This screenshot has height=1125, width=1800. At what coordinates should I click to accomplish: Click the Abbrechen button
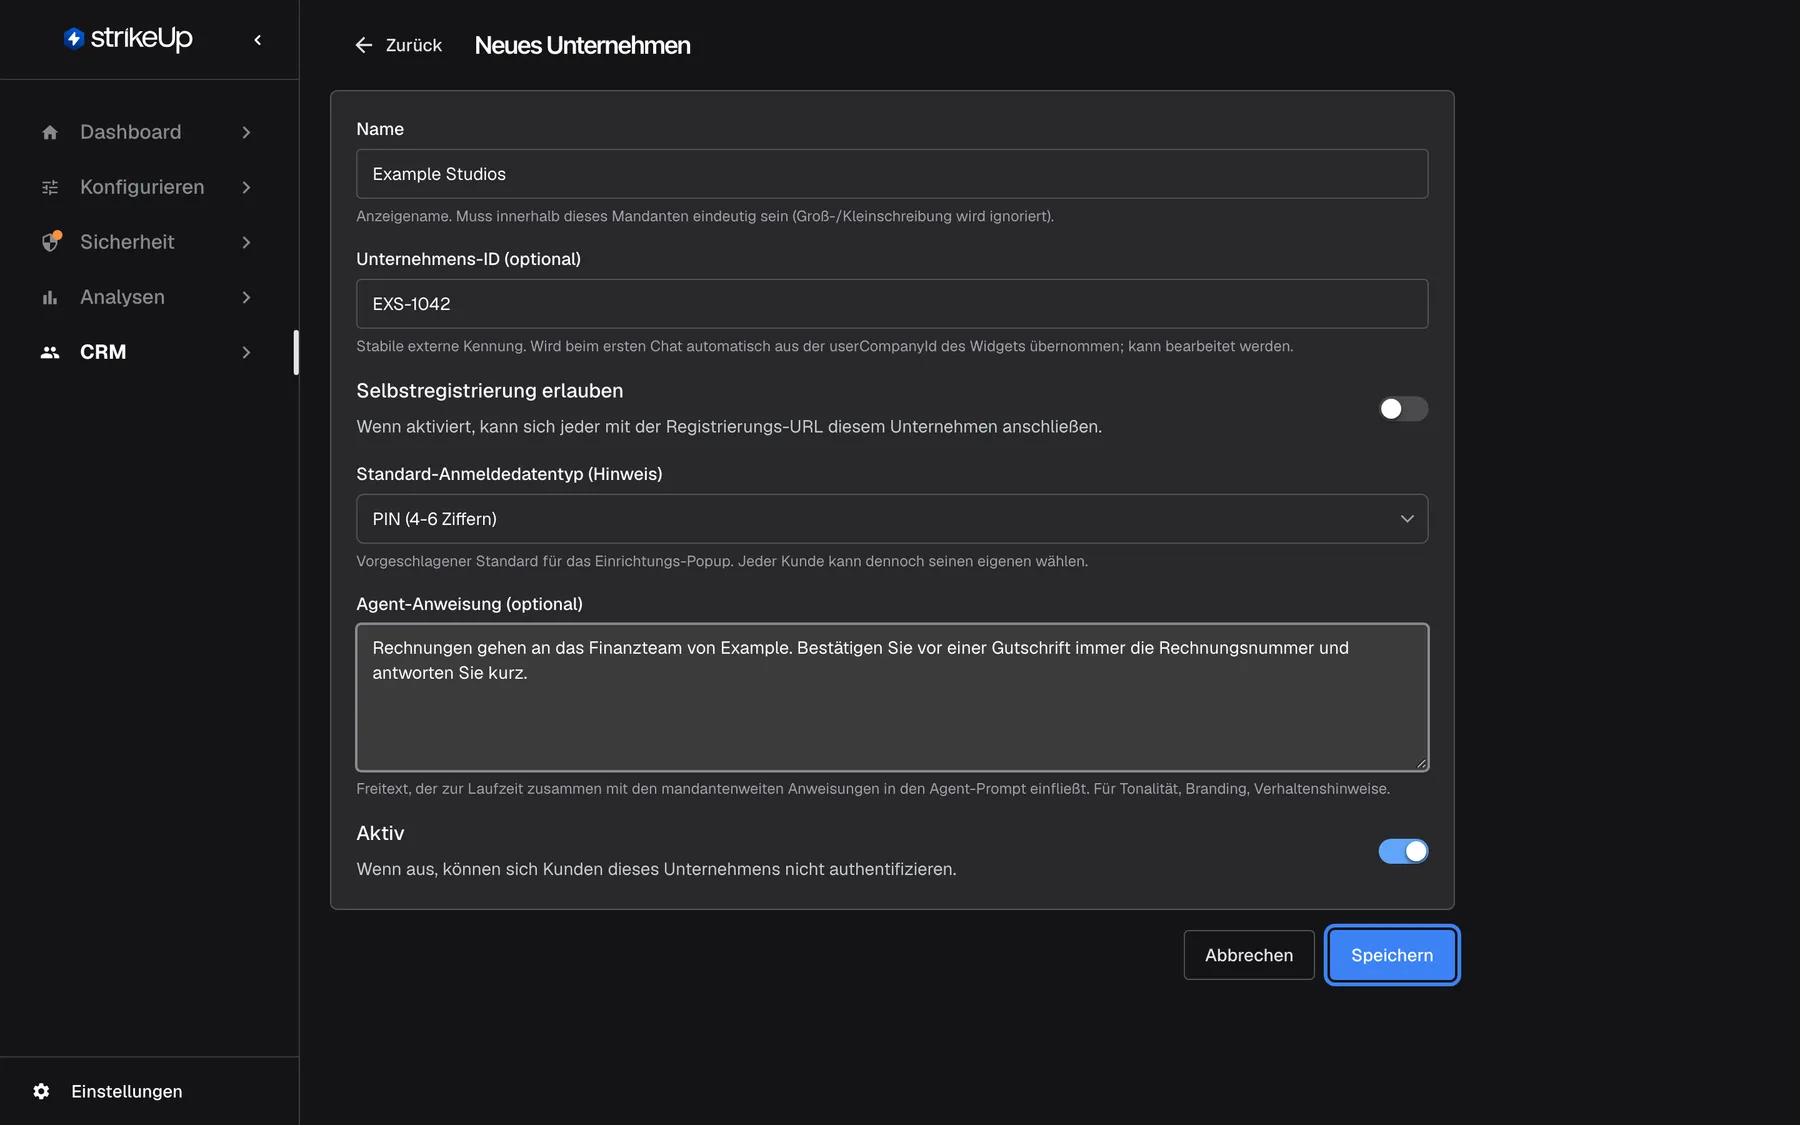1249,955
